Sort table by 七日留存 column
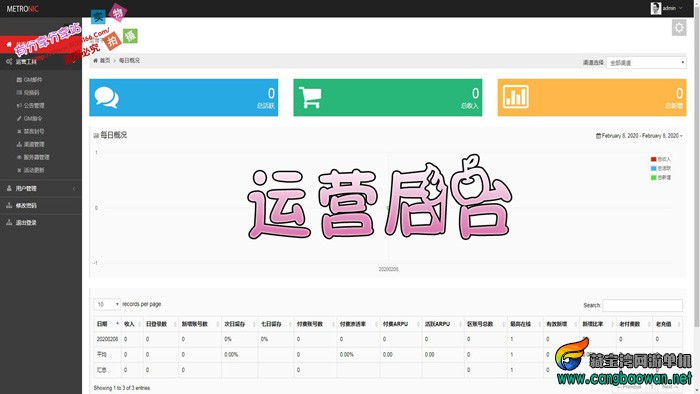This screenshot has height=394, width=700. pos(276,324)
